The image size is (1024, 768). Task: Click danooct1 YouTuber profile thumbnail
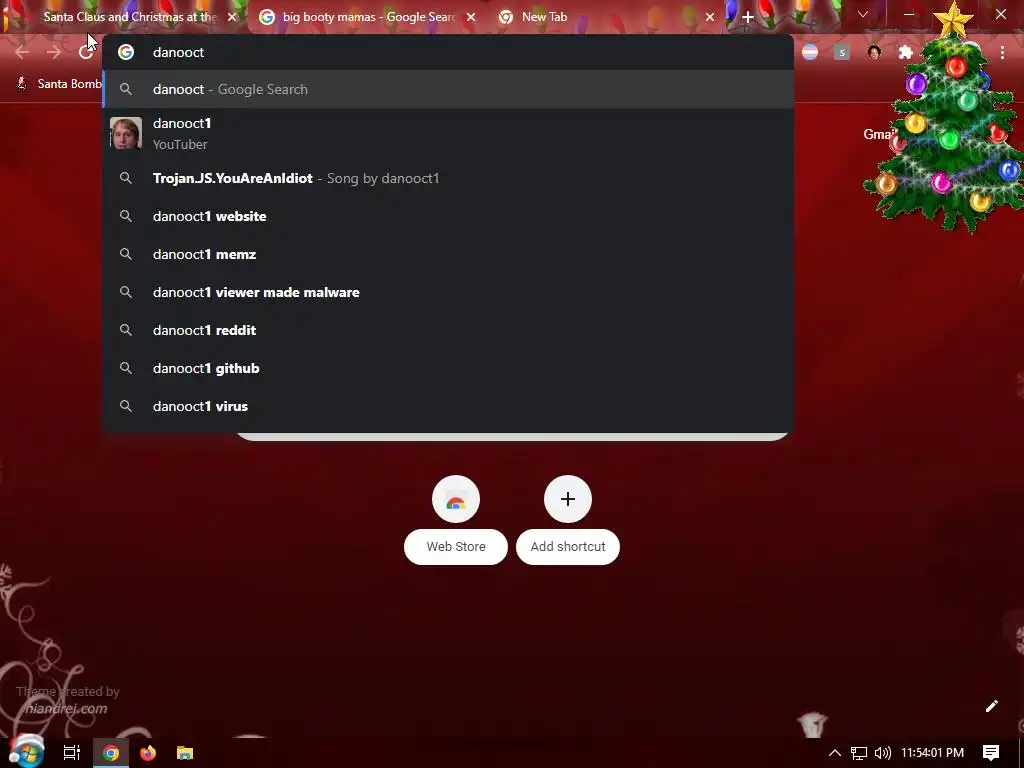coord(126,133)
